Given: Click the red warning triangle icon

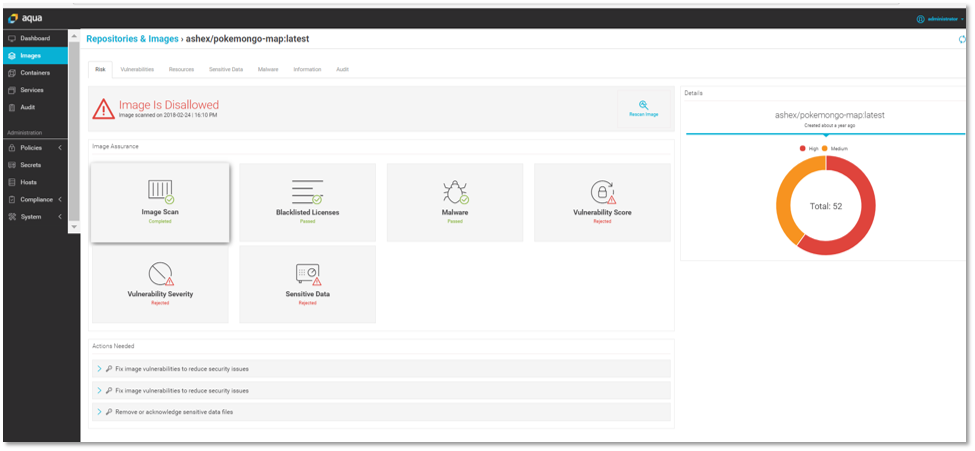Looking at the screenshot, I should pyautogui.click(x=103, y=109).
